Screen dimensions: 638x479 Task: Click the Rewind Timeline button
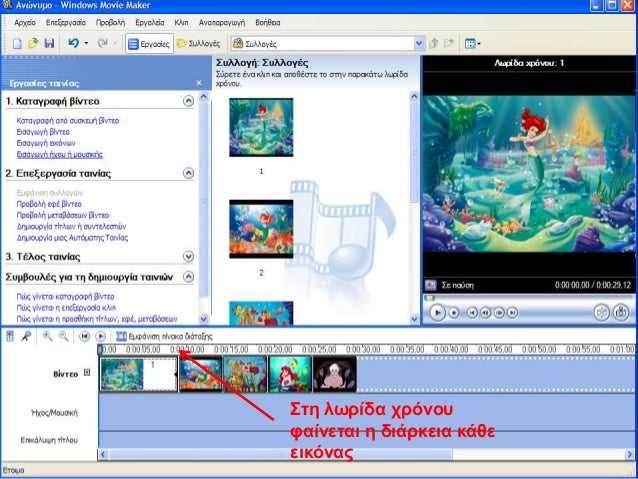coord(84,336)
